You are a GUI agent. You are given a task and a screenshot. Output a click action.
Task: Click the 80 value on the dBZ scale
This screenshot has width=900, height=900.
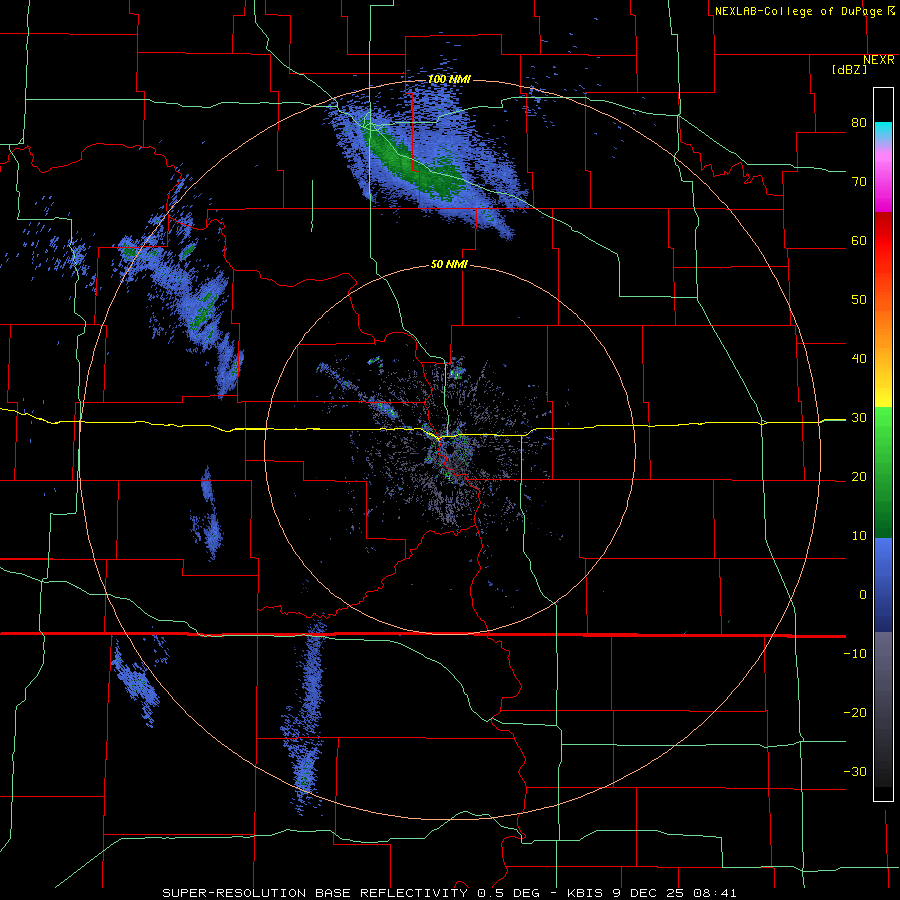point(859,122)
